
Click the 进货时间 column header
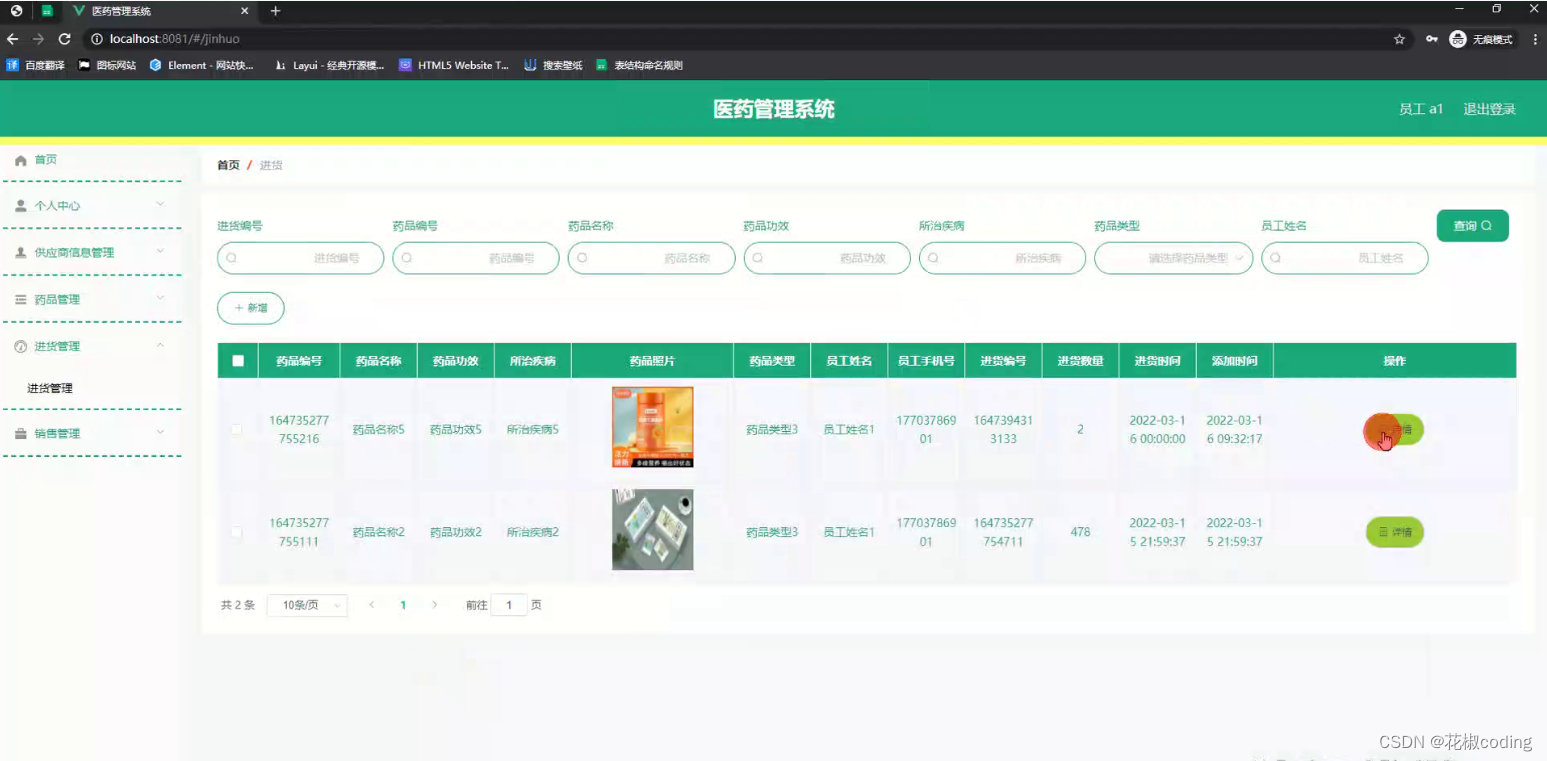tap(1157, 361)
